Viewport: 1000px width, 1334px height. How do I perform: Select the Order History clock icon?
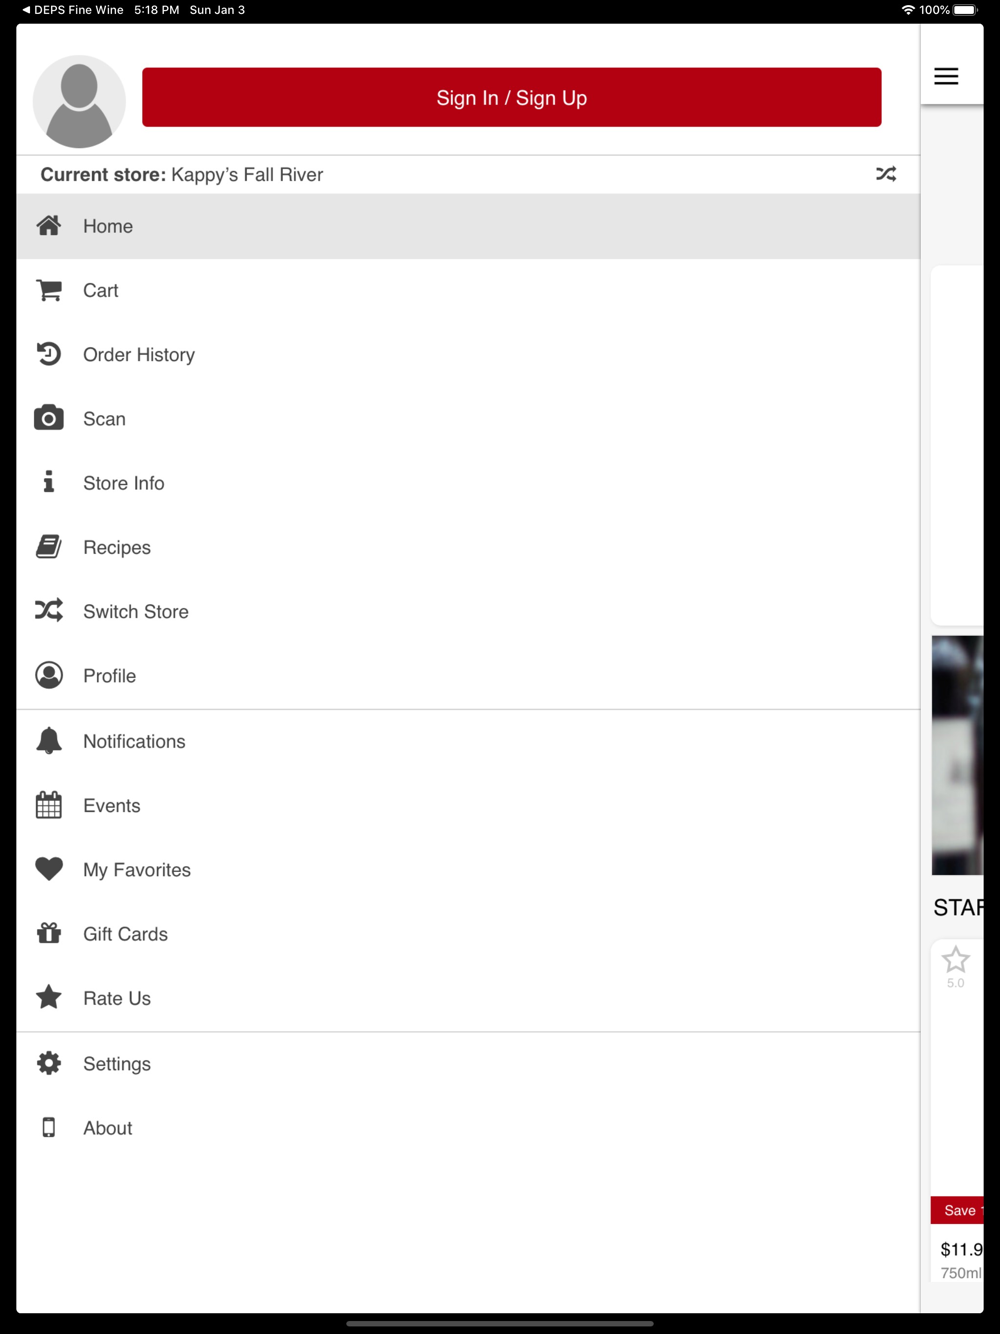49,354
